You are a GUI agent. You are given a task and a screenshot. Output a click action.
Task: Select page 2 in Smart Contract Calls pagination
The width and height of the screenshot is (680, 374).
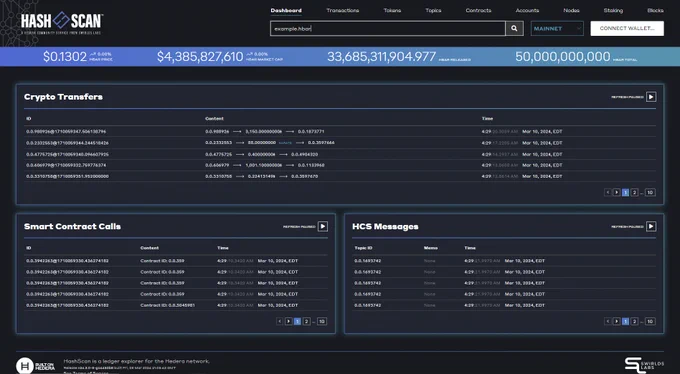click(x=306, y=322)
